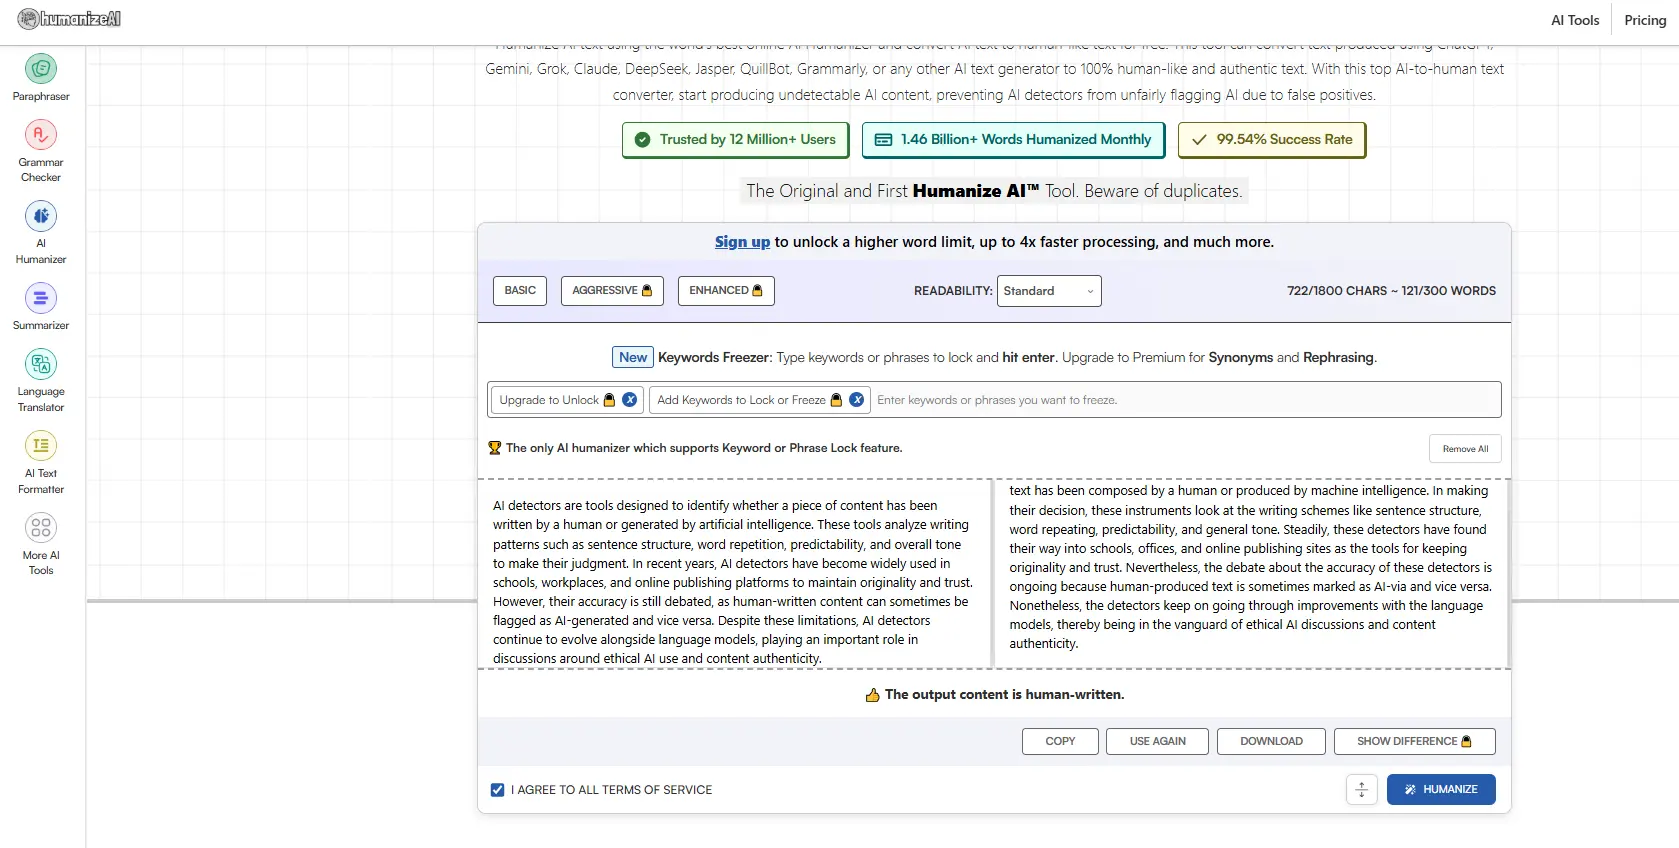The image size is (1679, 848).
Task: Open the Language Translator icon
Action: click(41, 364)
